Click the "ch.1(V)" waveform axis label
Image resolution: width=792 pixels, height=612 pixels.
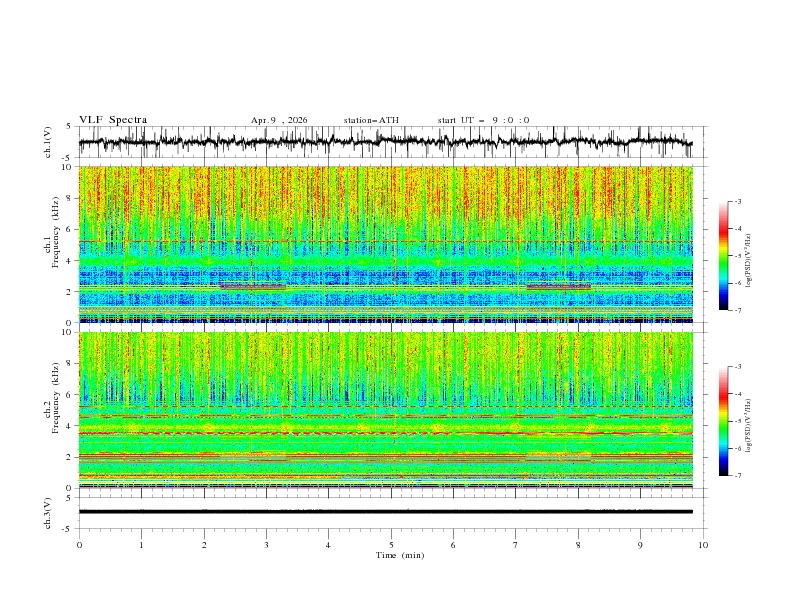point(48,142)
